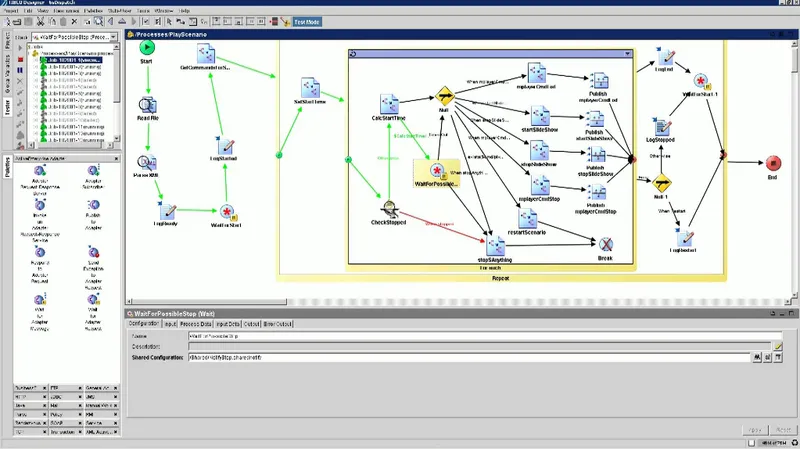Select the stopSlideShow activity

click(x=539, y=151)
